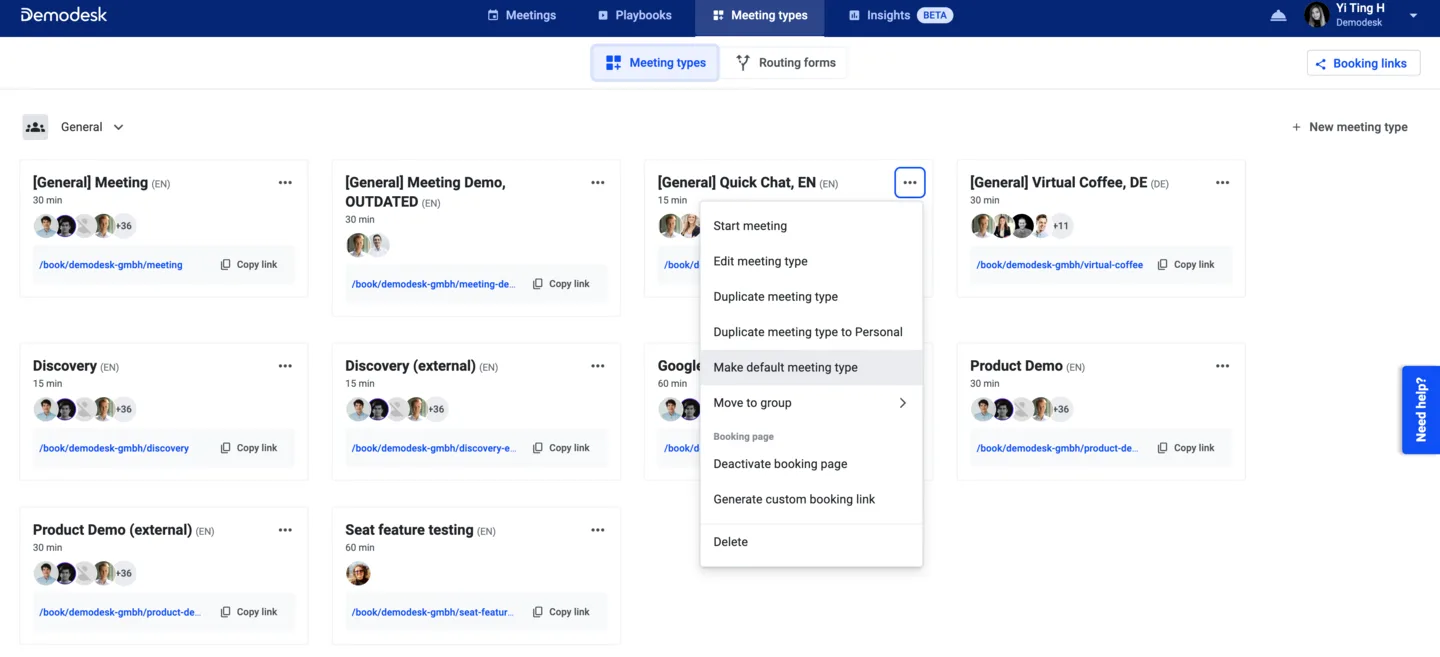Open the /book/demodesk-gmbh/discovery link

pyautogui.click(x=114, y=448)
